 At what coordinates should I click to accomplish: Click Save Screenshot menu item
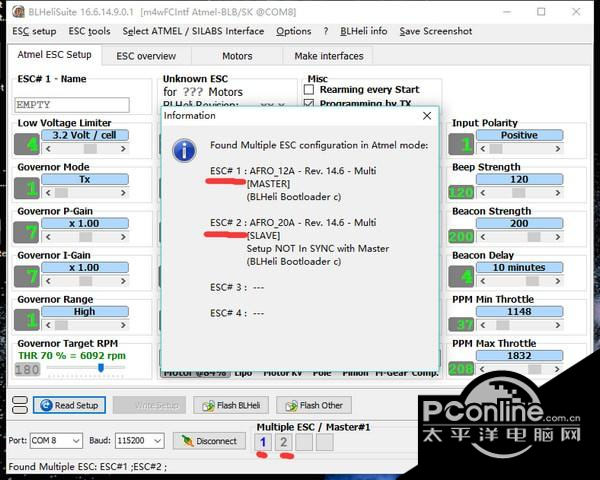(x=435, y=31)
